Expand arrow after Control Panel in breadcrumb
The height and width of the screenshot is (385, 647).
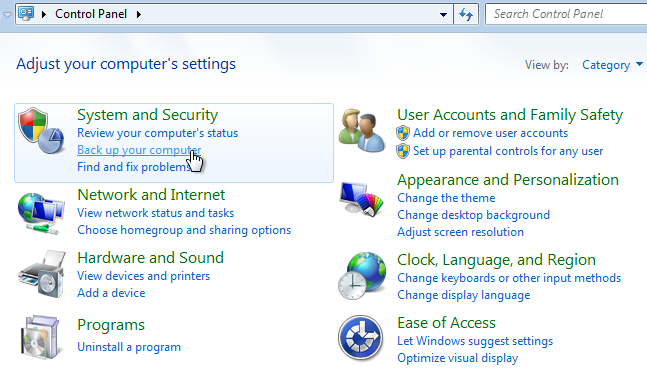click(139, 14)
